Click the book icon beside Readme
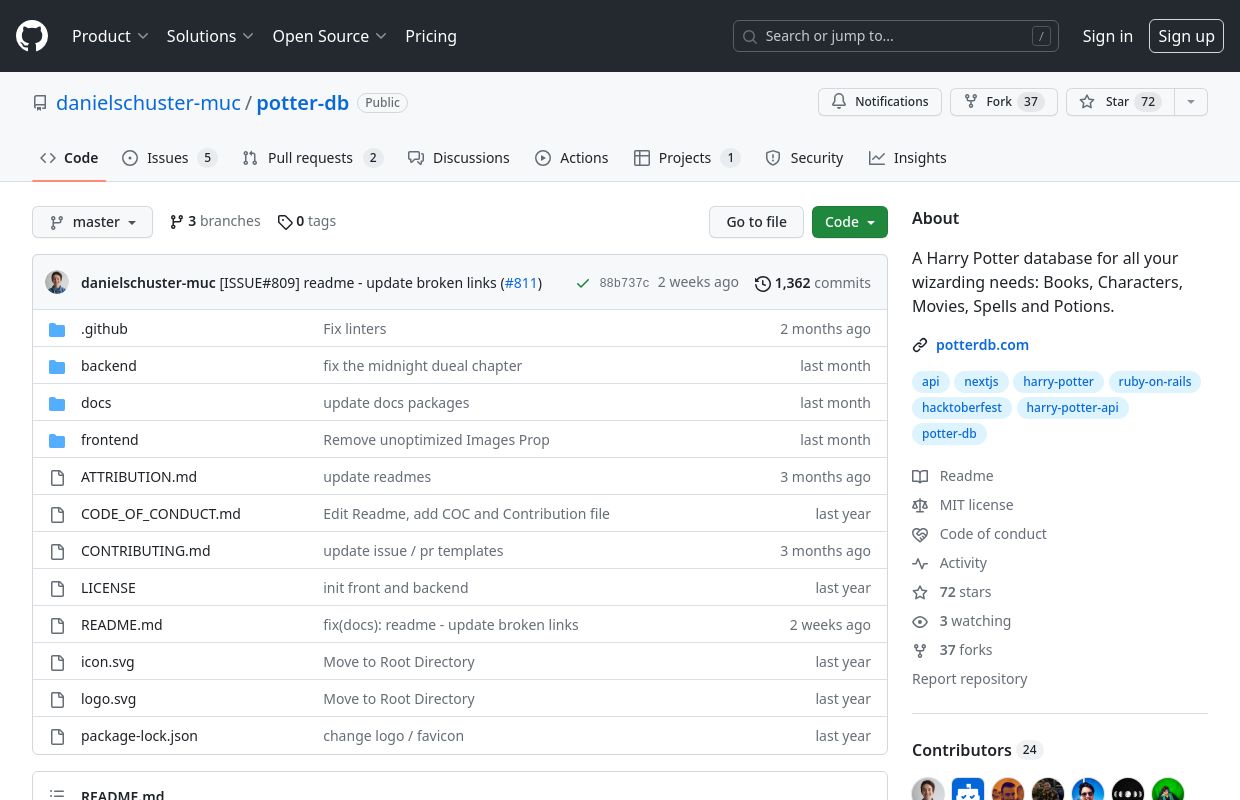1240x800 pixels. [920, 476]
